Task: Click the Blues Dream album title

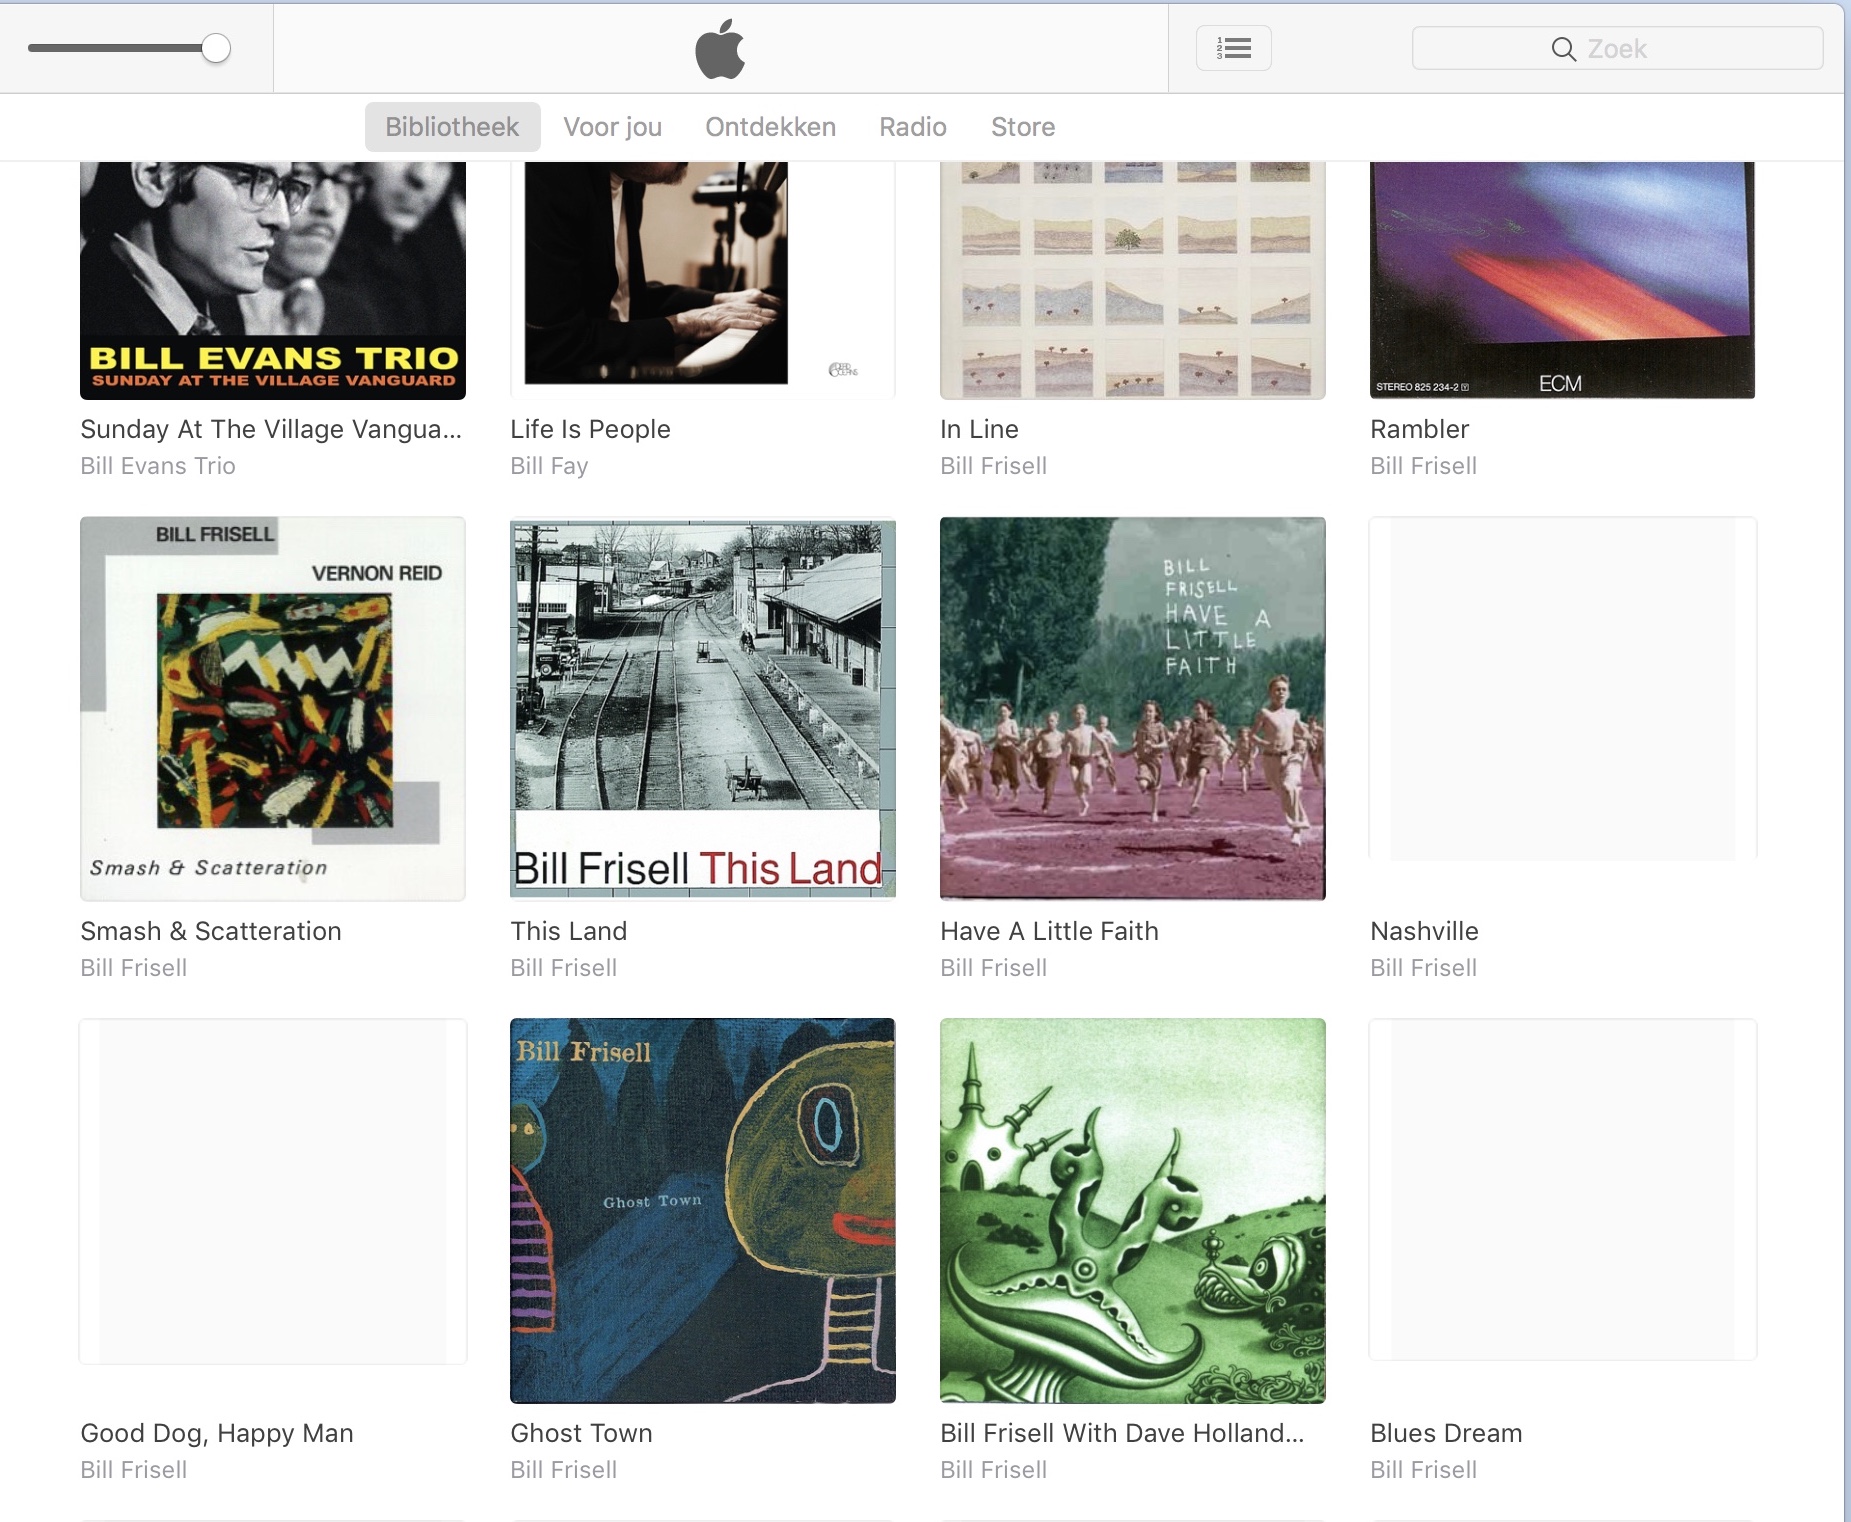Action: click(x=1446, y=1433)
